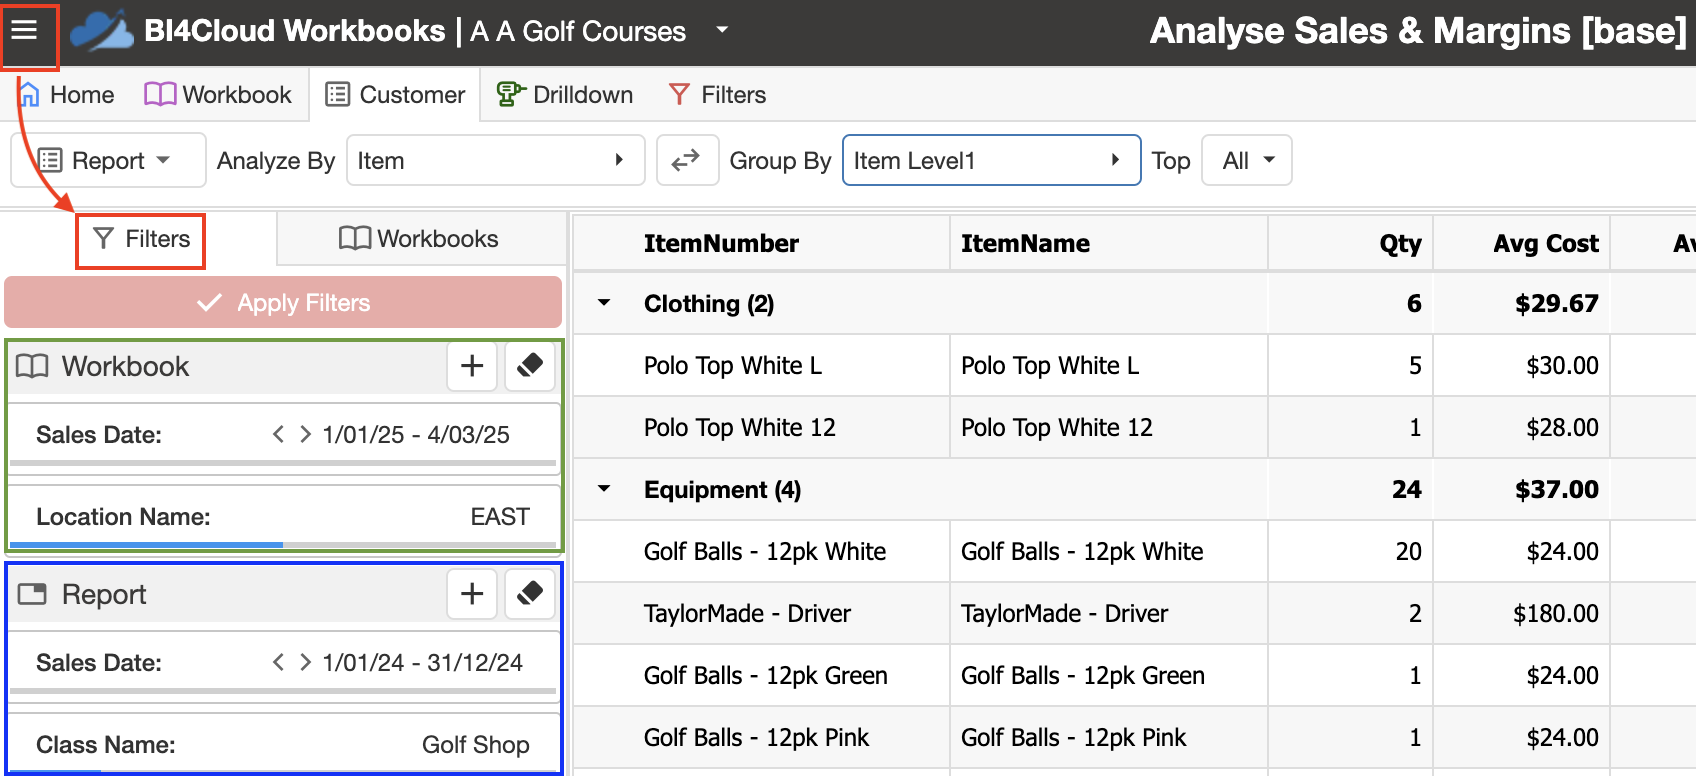Click the Report section header label

104,594
